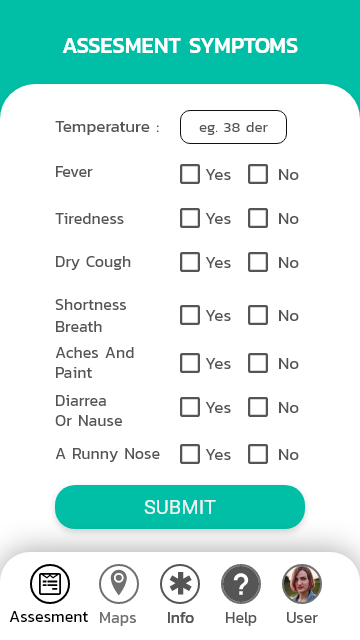Open the Assesment clipboard icon
This screenshot has width=360, height=640.
50,584
